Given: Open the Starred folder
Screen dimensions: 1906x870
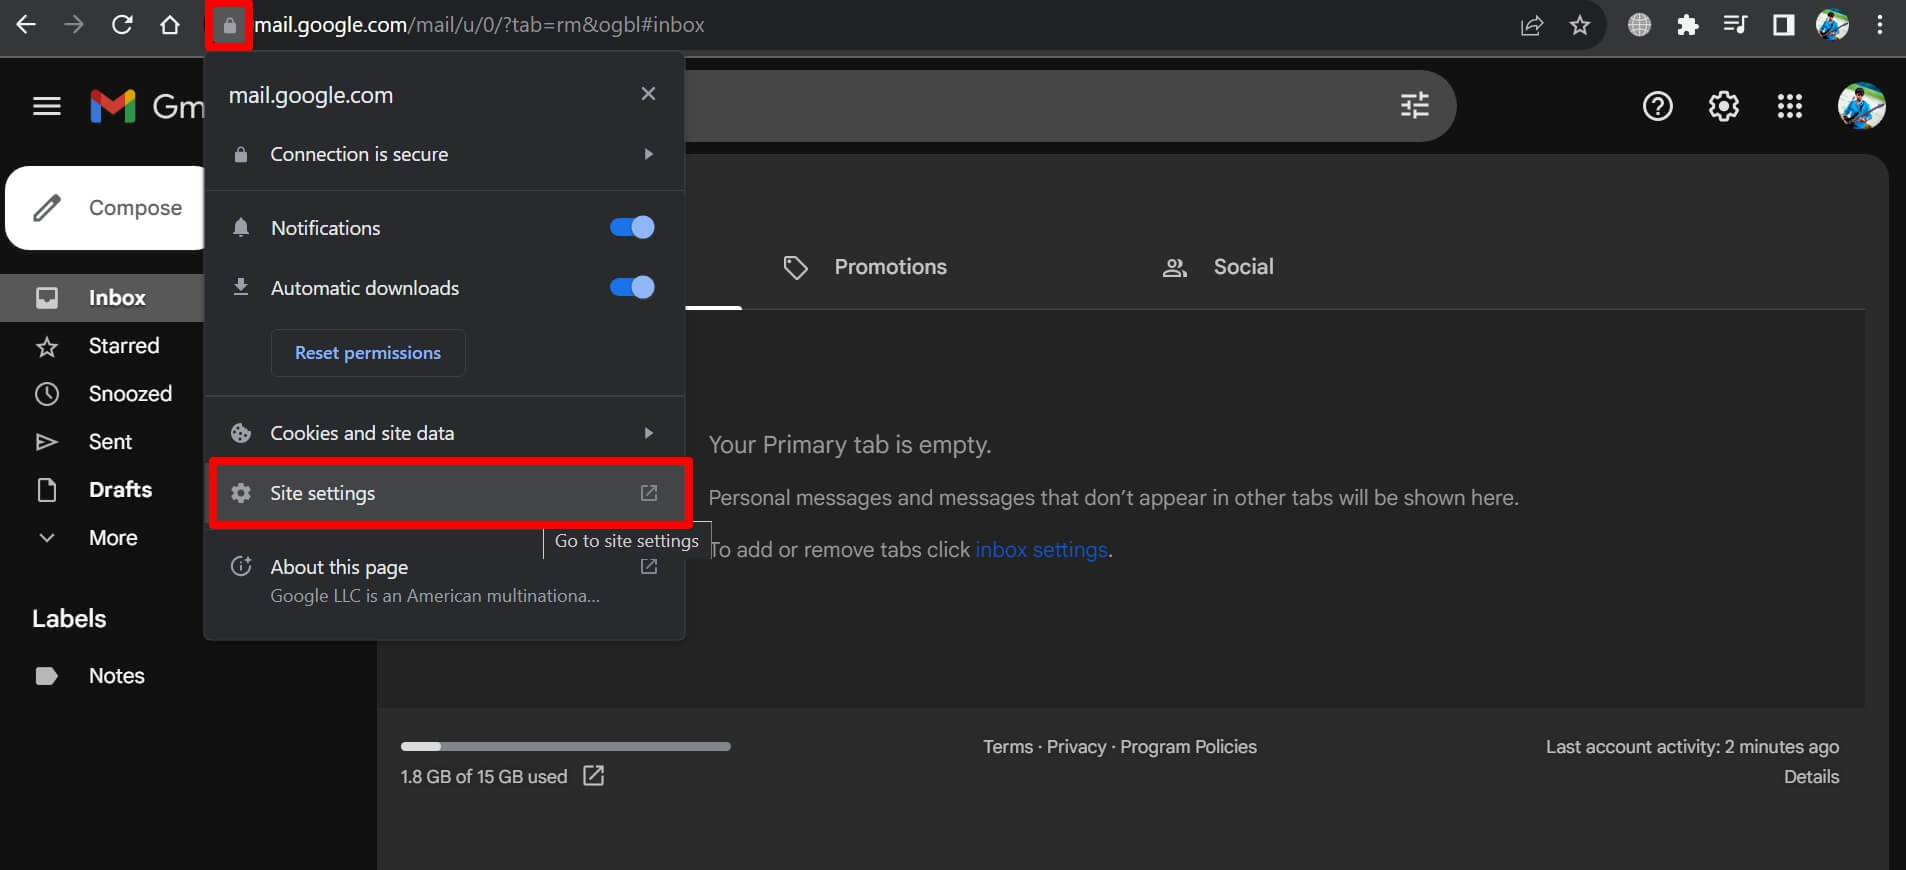Looking at the screenshot, I should coord(101,346).
